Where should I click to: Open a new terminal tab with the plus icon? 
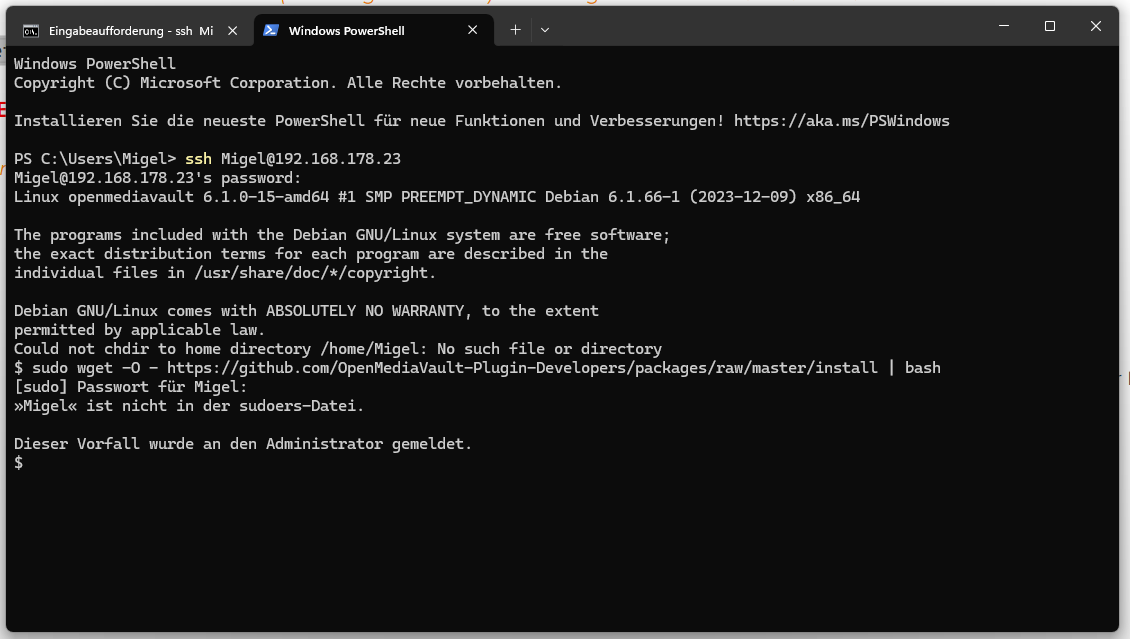tap(515, 30)
